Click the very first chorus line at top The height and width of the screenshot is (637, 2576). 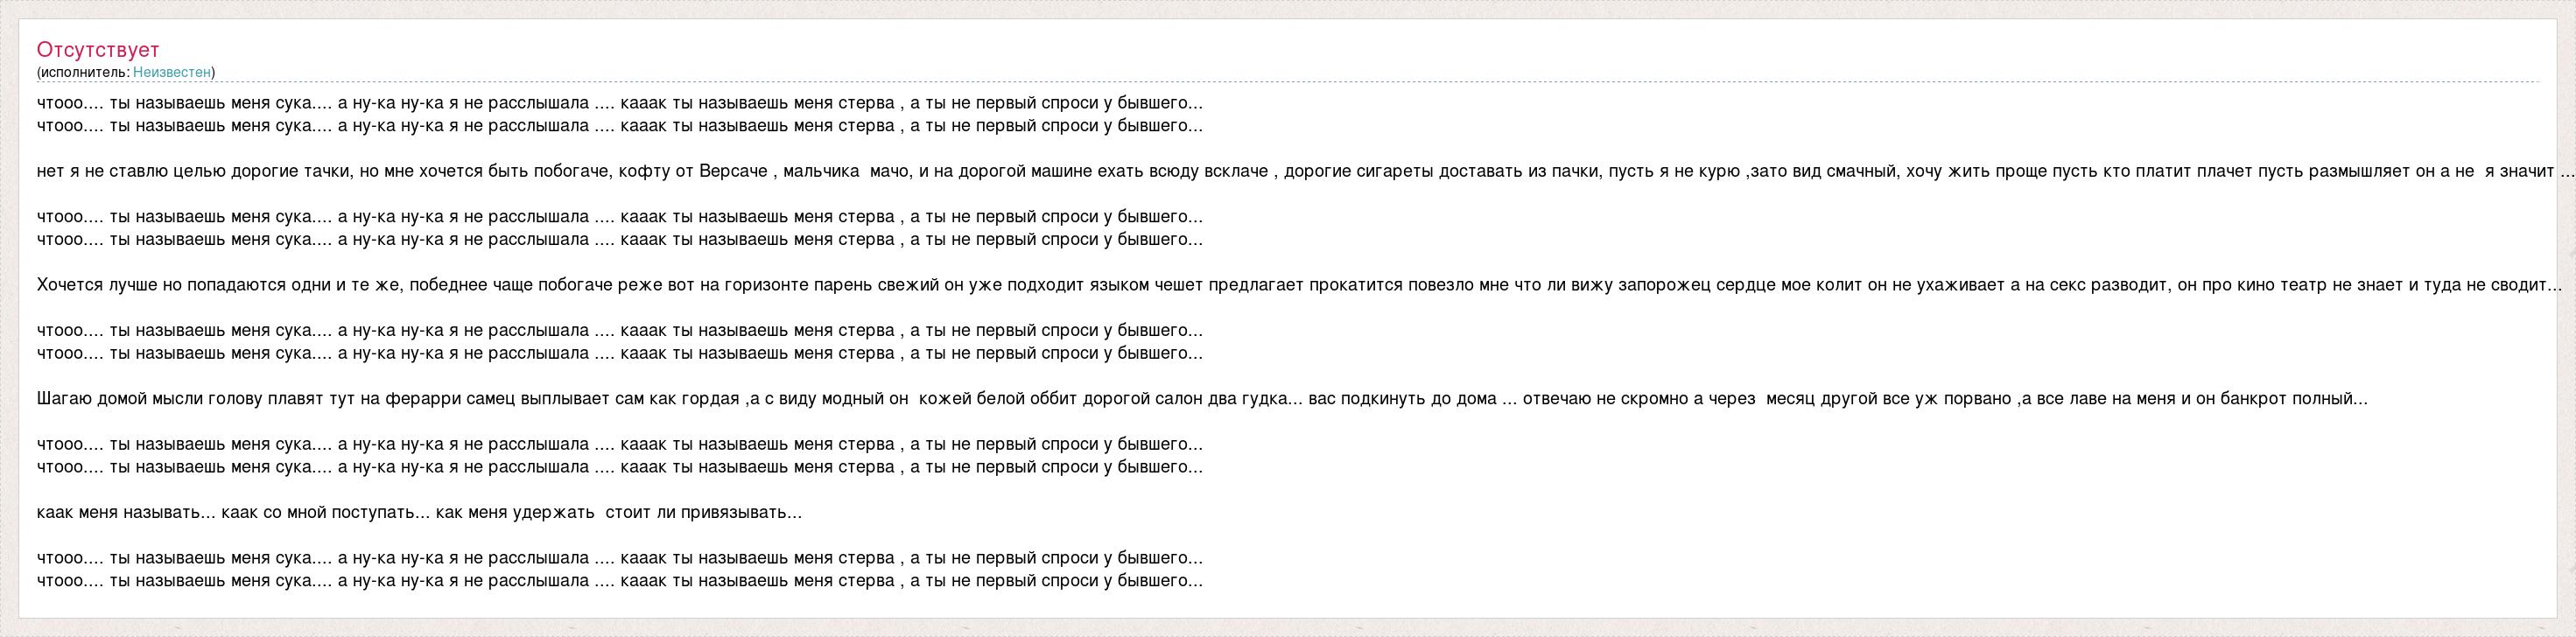619,103
